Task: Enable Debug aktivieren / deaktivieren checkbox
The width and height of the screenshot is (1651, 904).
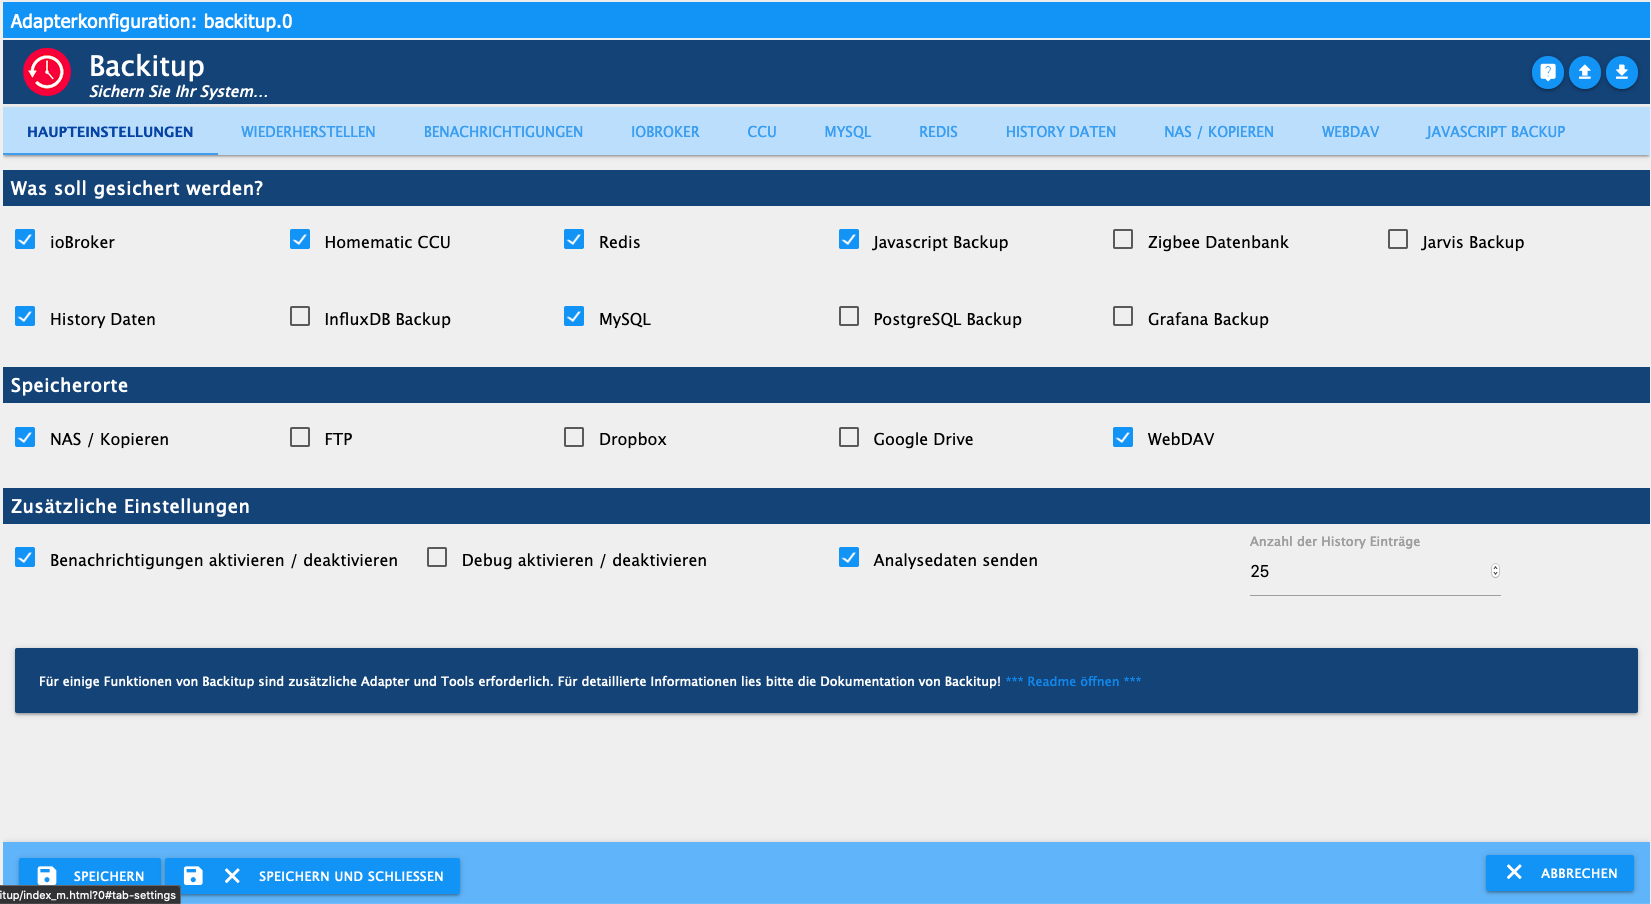Action: coord(437,558)
